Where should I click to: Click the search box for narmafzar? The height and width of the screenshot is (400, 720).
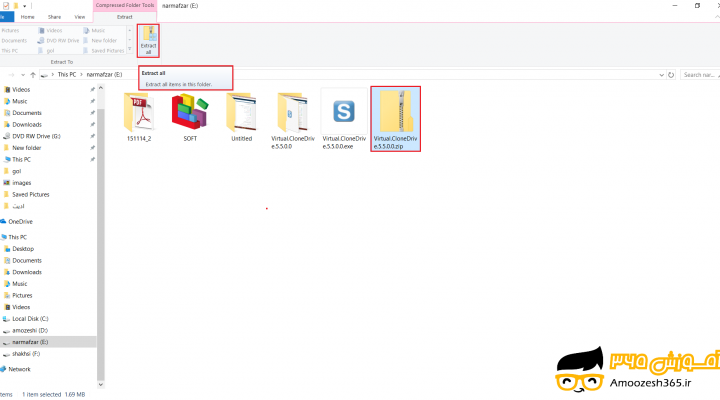pos(700,74)
